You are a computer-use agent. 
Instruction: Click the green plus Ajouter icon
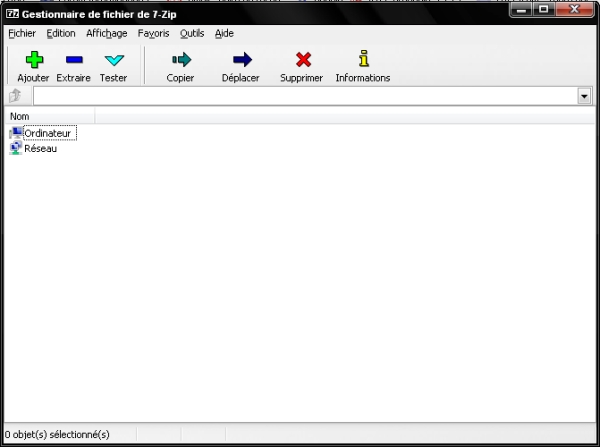[33, 61]
